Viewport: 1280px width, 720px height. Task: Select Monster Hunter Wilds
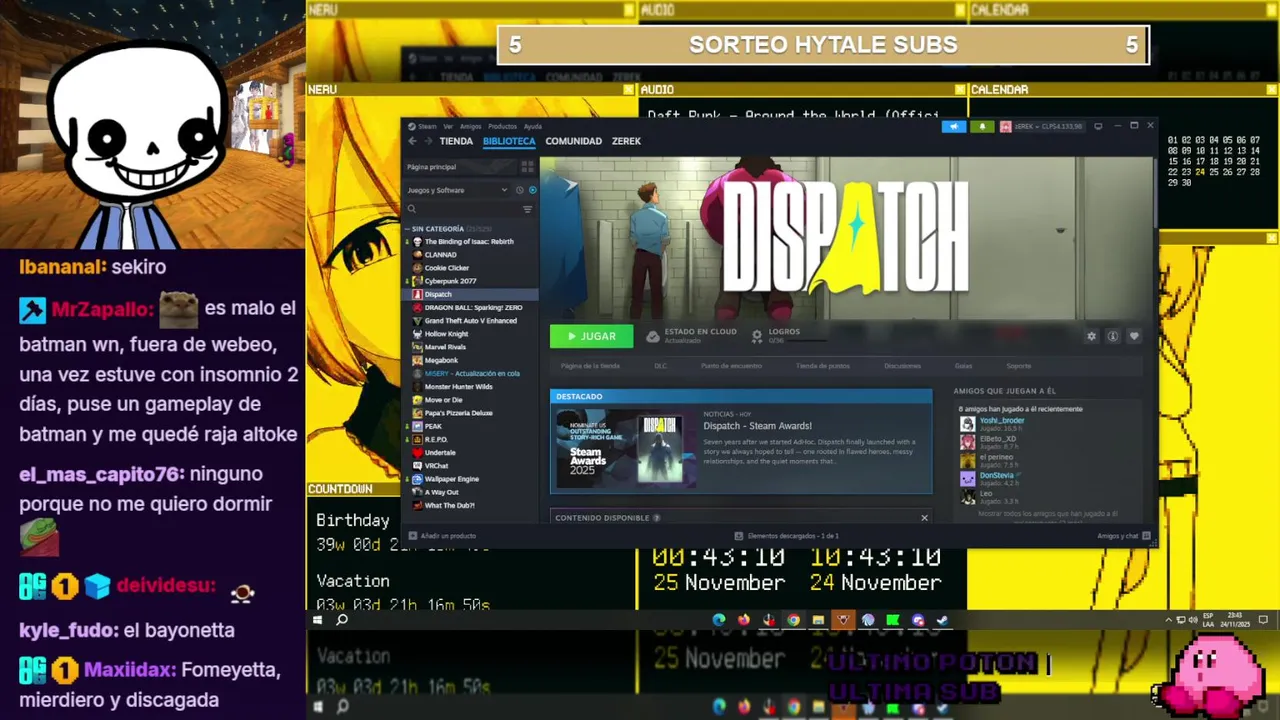[x=458, y=387]
